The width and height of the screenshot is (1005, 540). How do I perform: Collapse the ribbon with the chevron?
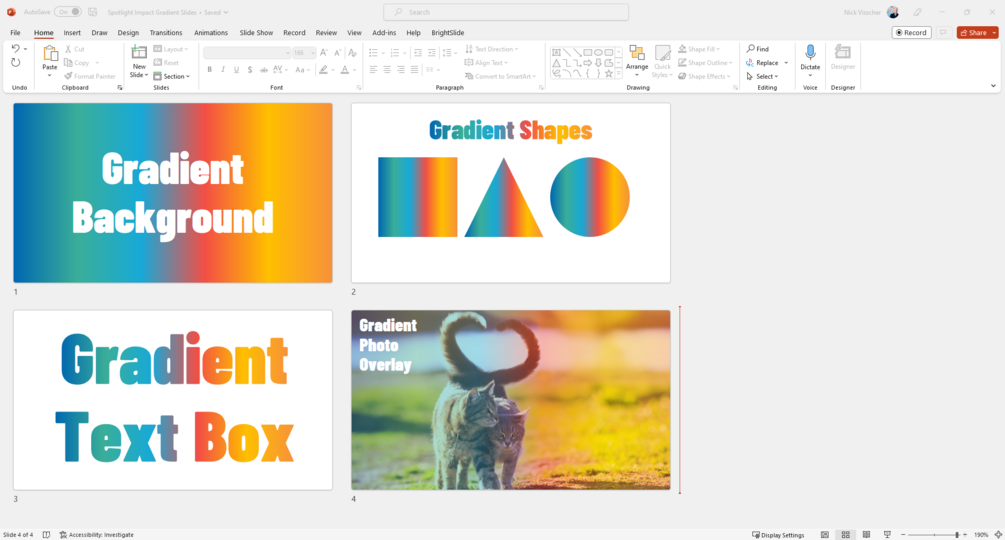click(x=993, y=86)
